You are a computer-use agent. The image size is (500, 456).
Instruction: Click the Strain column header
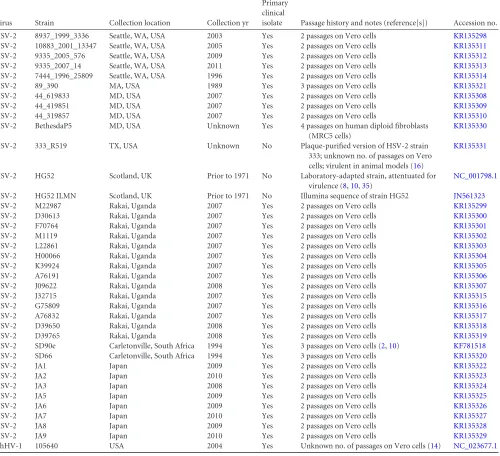tap(44, 23)
